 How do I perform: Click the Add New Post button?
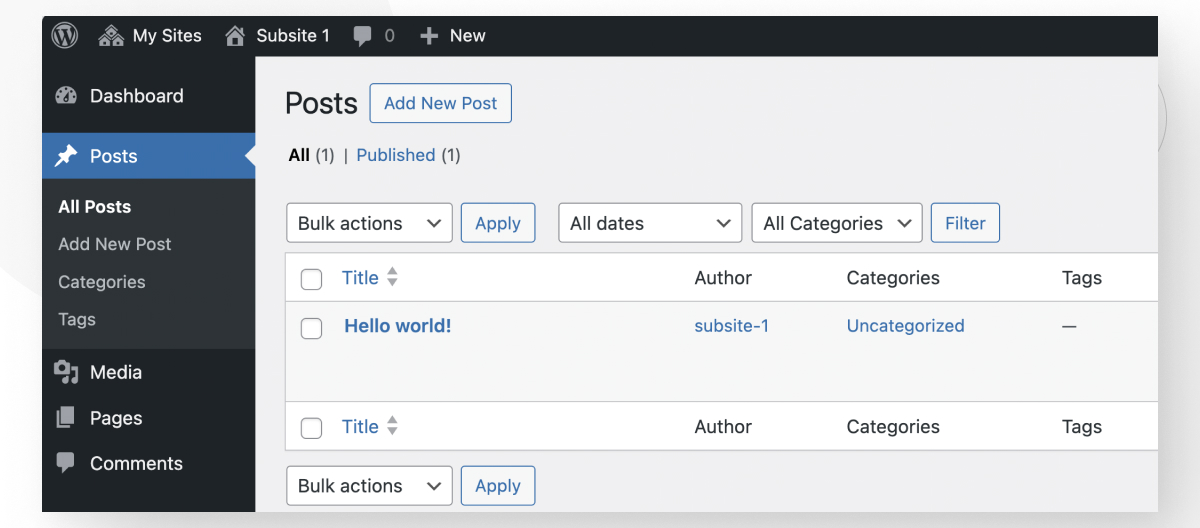[440, 103]
